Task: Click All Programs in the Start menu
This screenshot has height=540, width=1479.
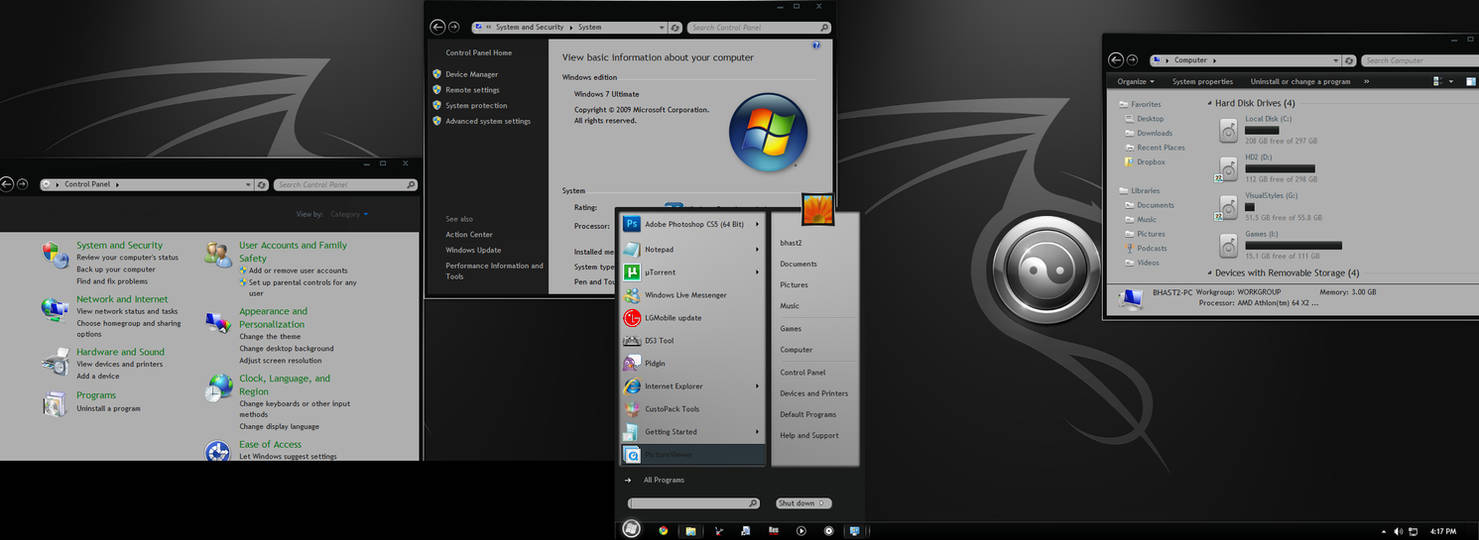Action: click(664, 480)
